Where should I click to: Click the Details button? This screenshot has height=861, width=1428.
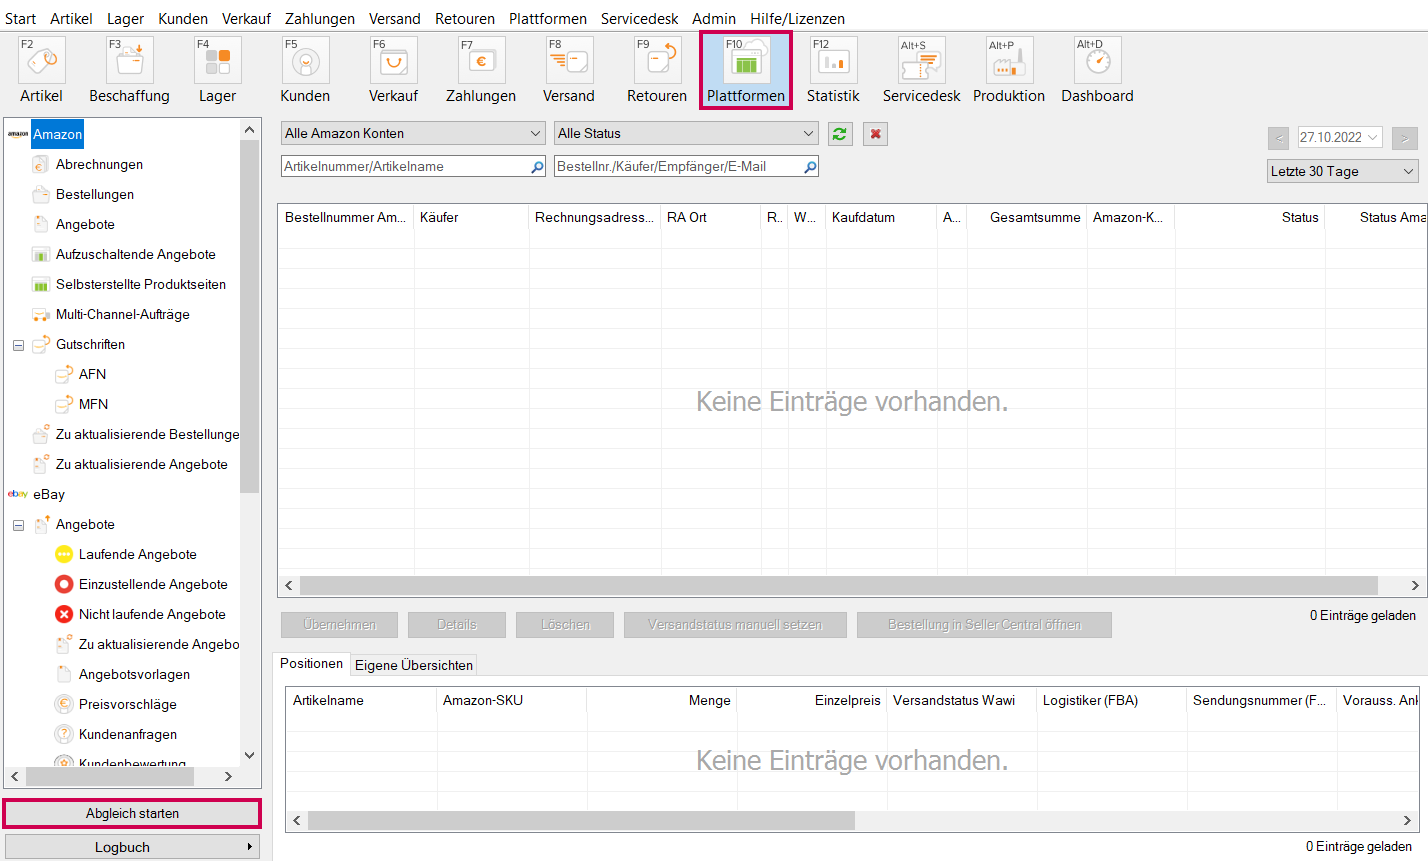point(457,625)
